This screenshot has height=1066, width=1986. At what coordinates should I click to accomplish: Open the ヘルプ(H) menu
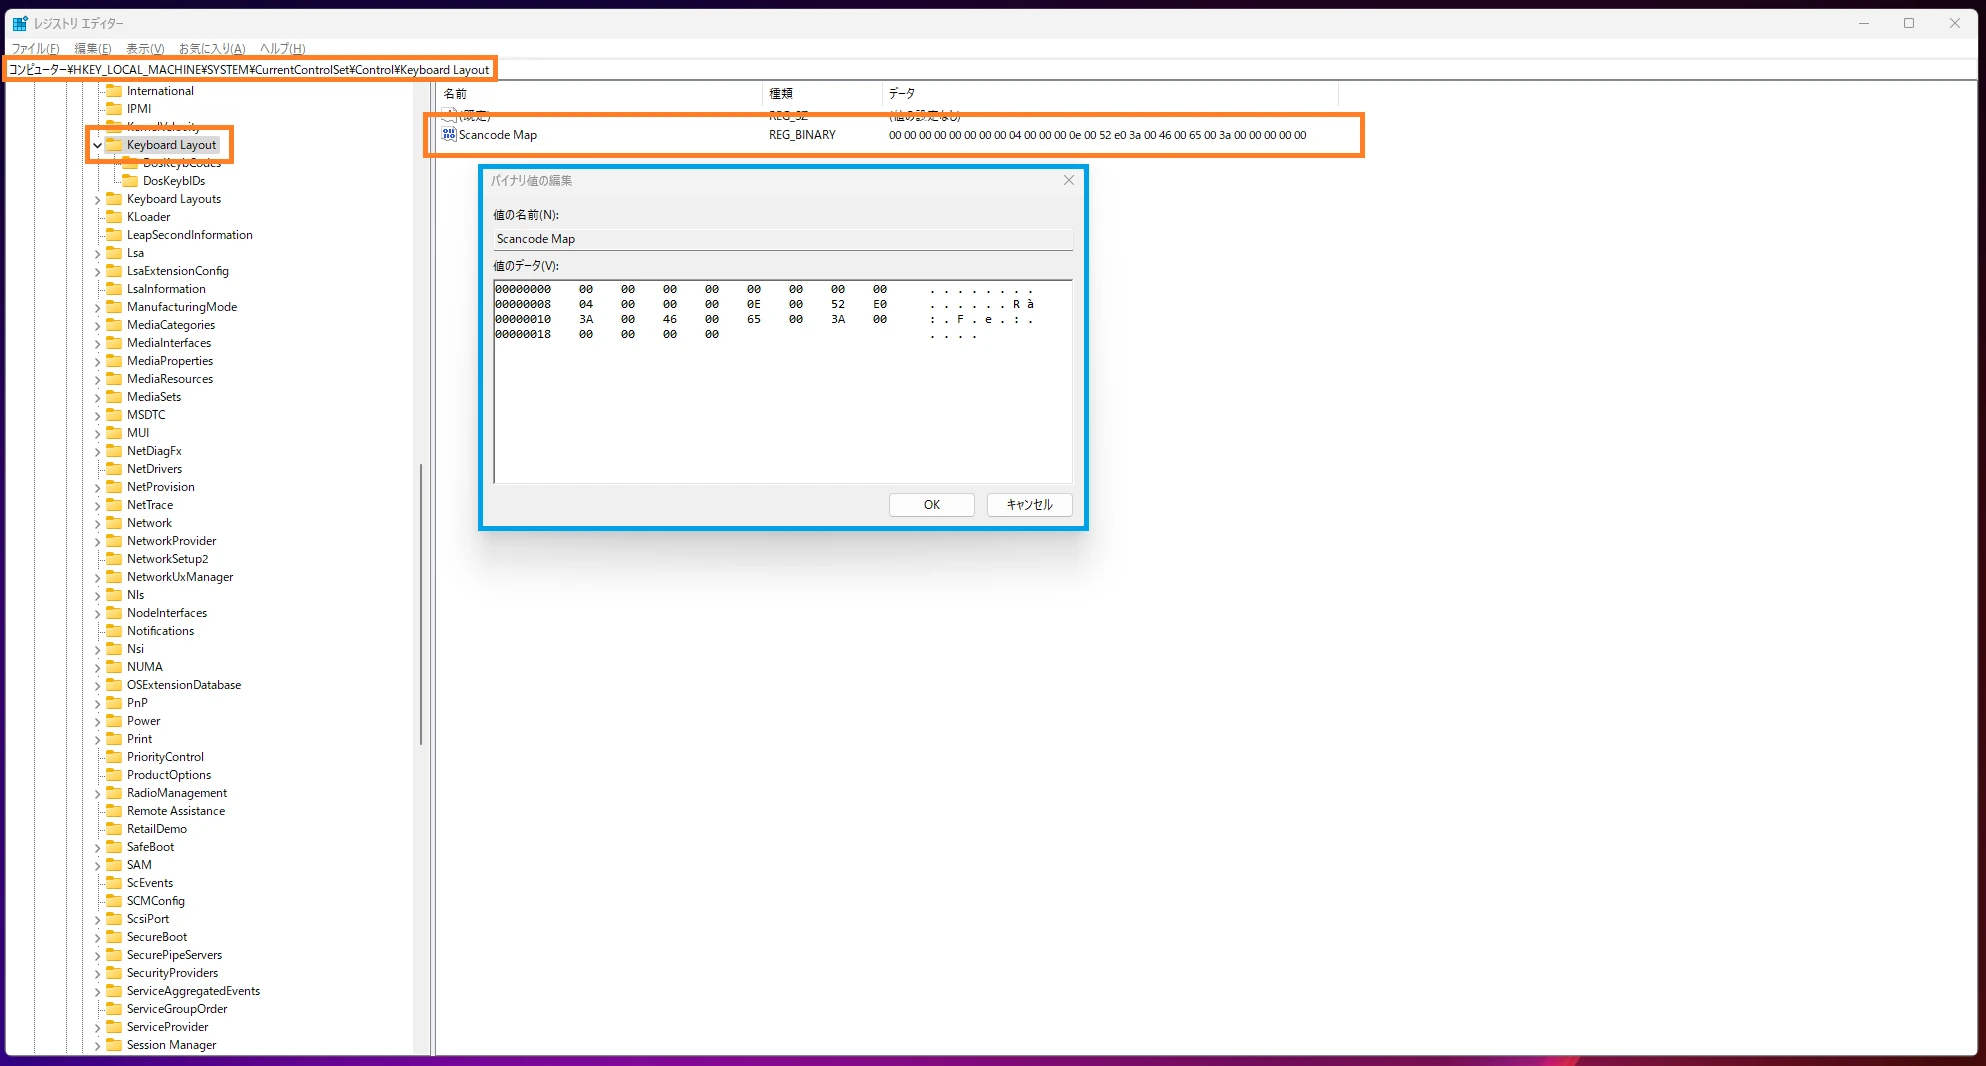point(283,48)
